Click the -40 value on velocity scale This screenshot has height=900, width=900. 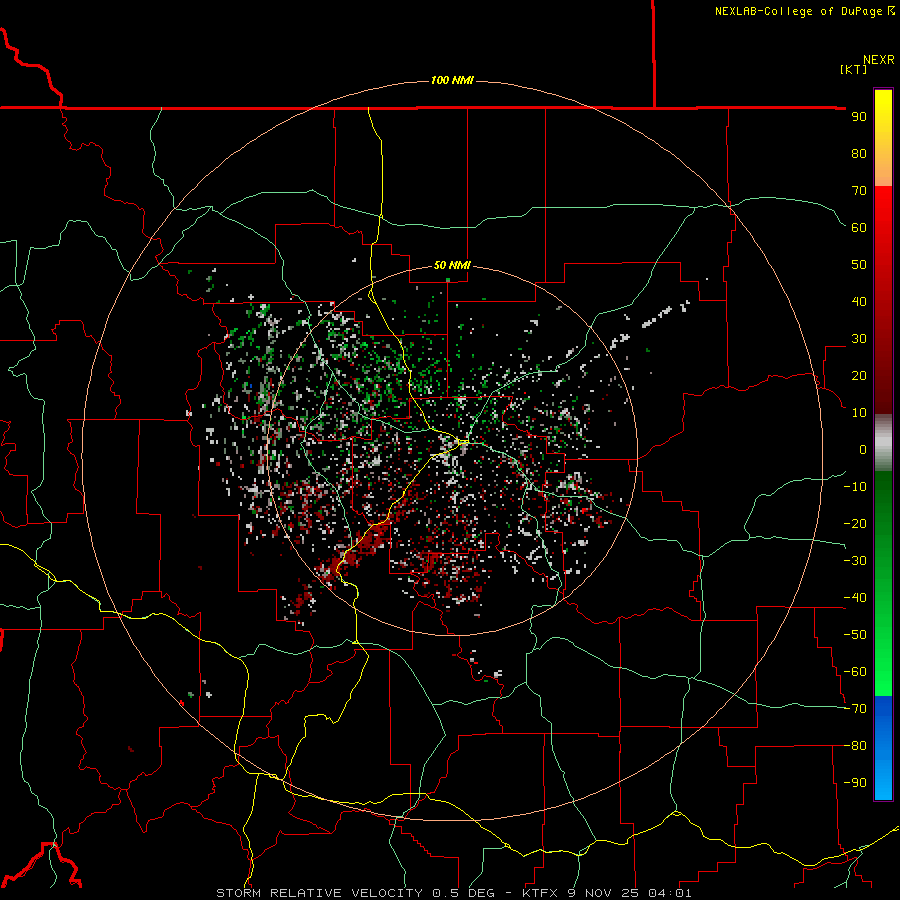[x=855, y=598]
